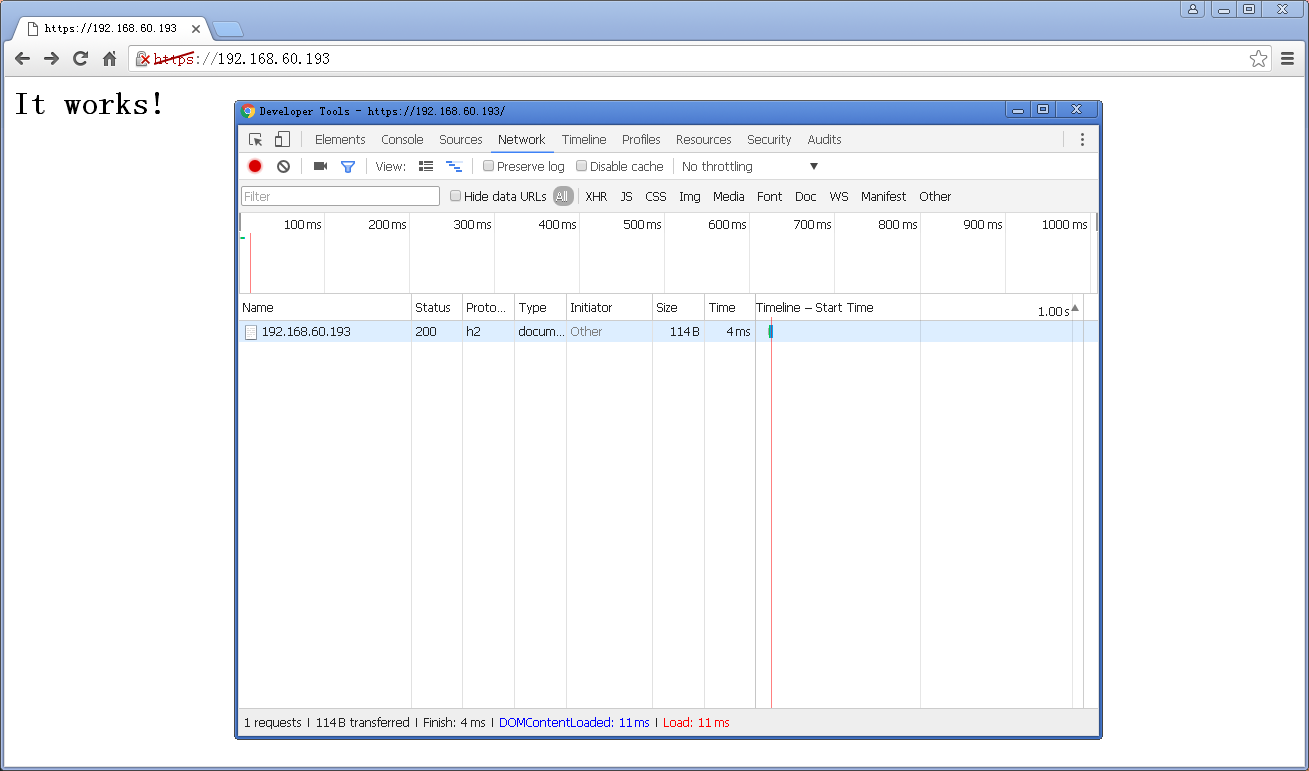The height and width of the screenshot is (771, 1309).
Task: Reload the page with the refresh icon
Action: click(x=80, y=59)
